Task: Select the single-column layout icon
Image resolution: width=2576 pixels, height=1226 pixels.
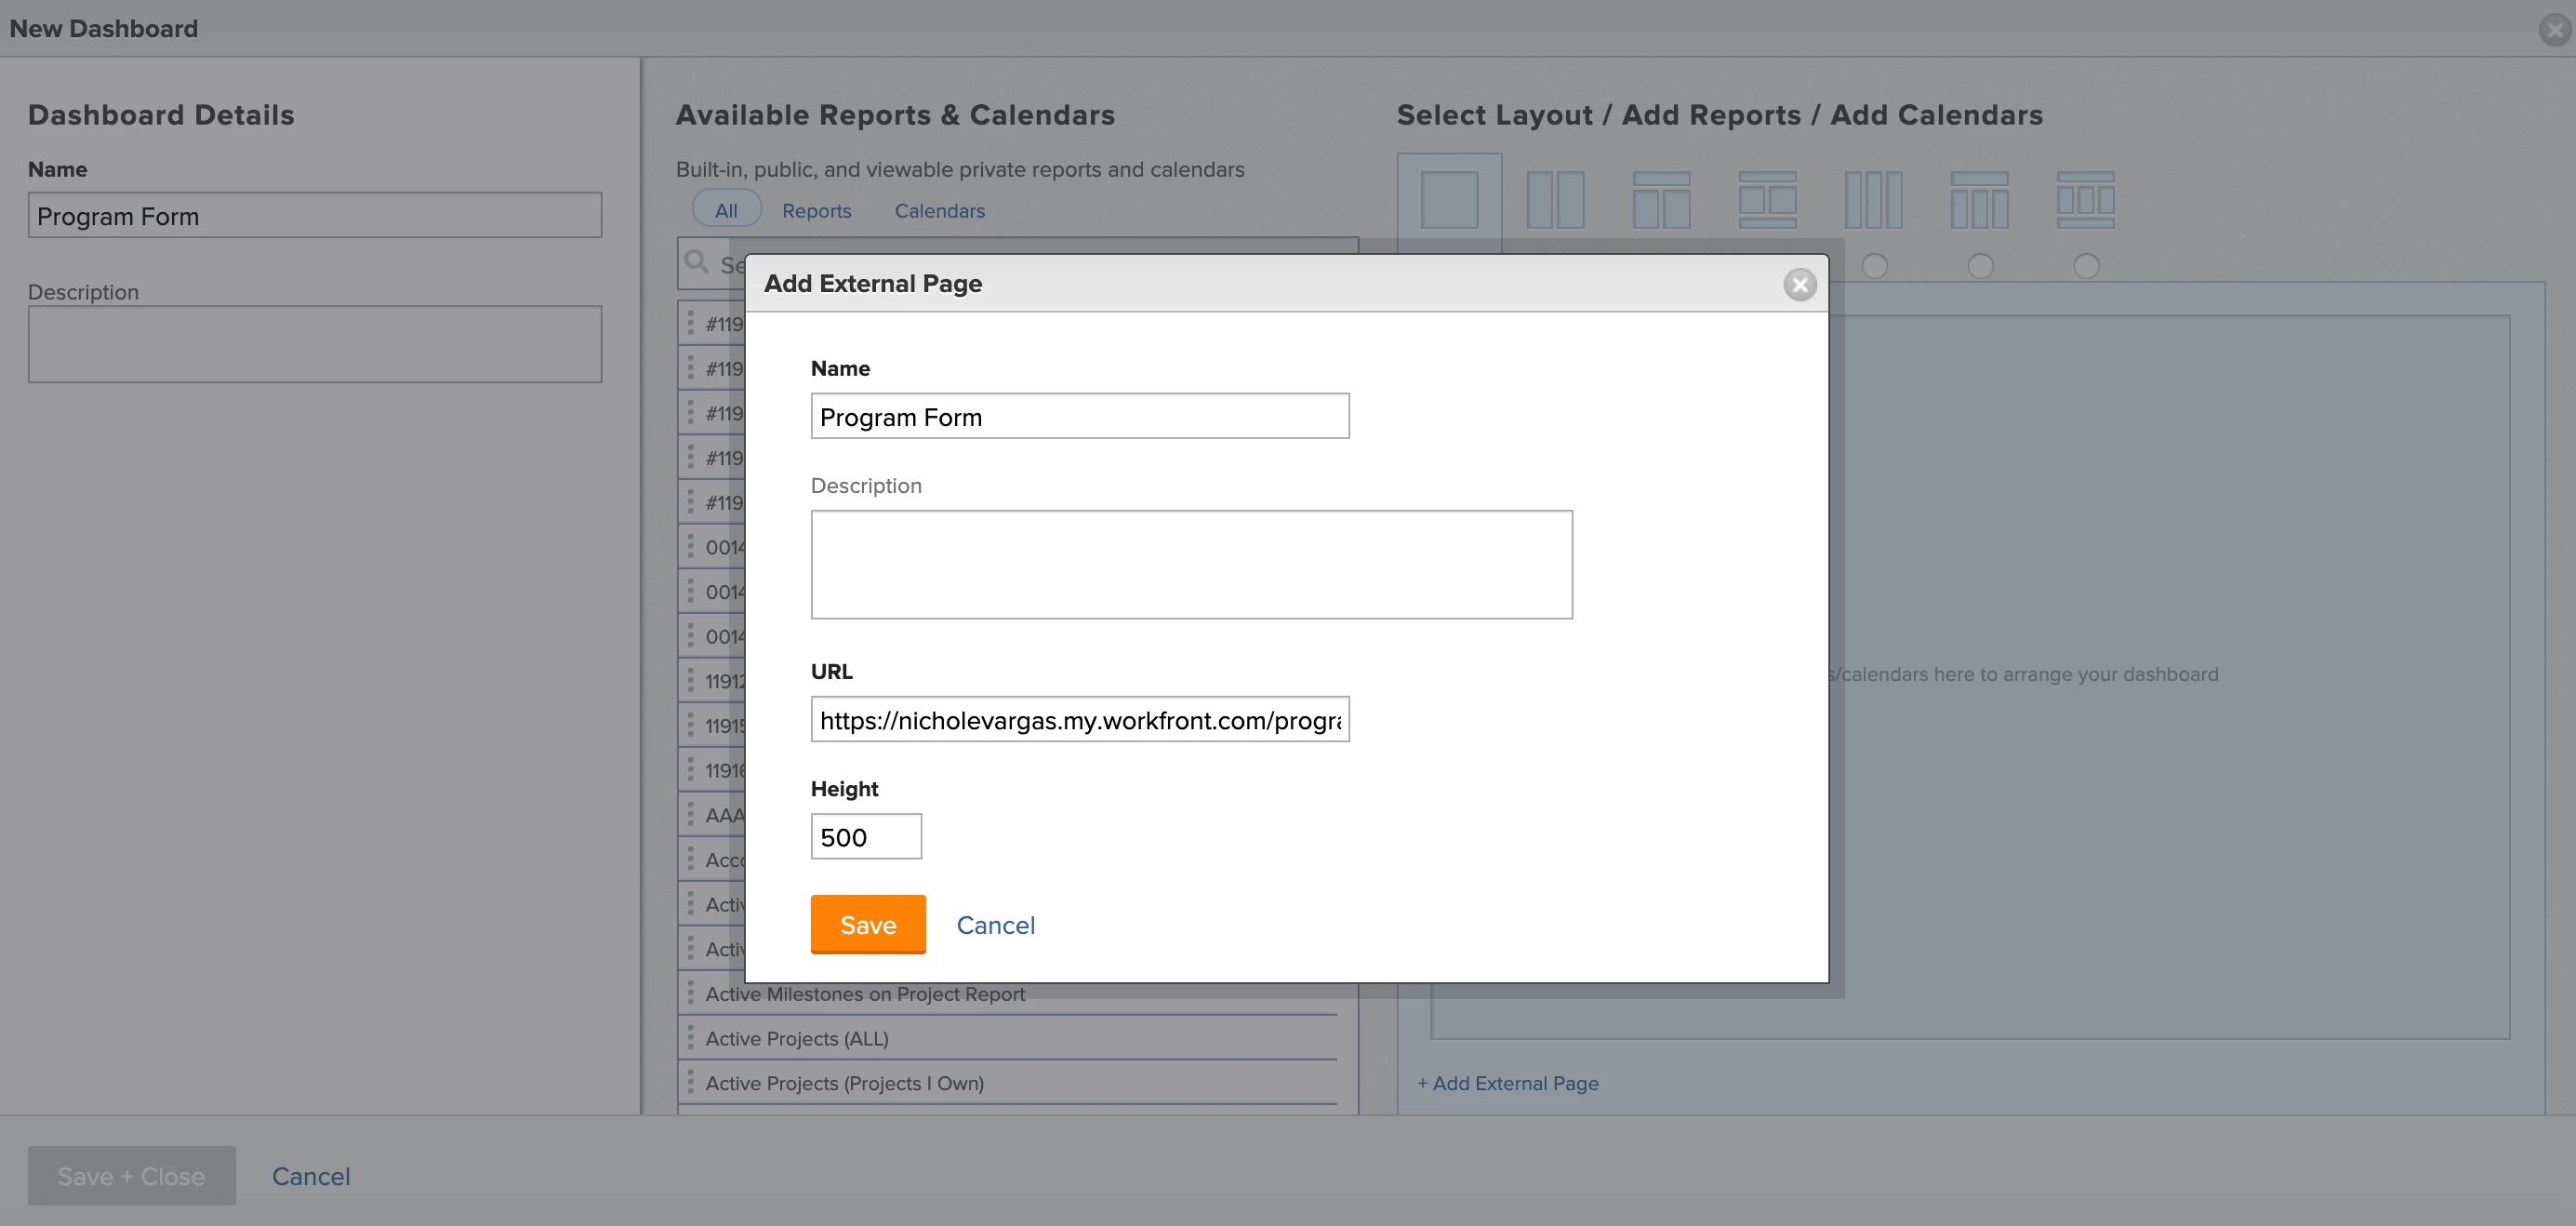Action: click(x=1449, y=199)
